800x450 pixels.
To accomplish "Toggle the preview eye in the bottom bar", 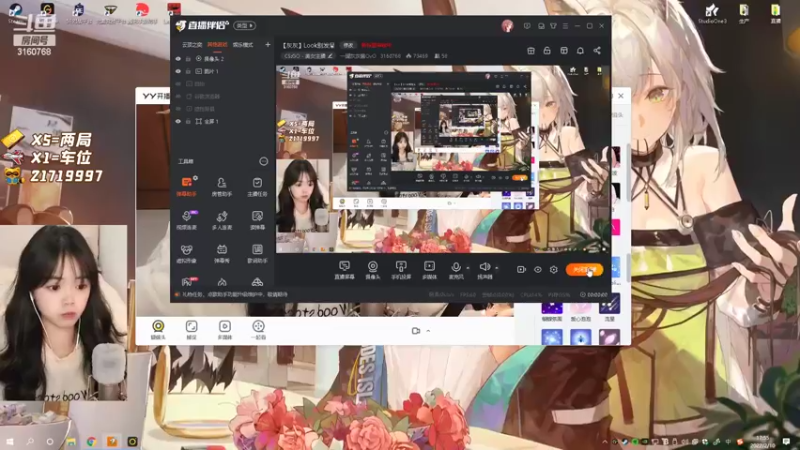I will (538, 269).
